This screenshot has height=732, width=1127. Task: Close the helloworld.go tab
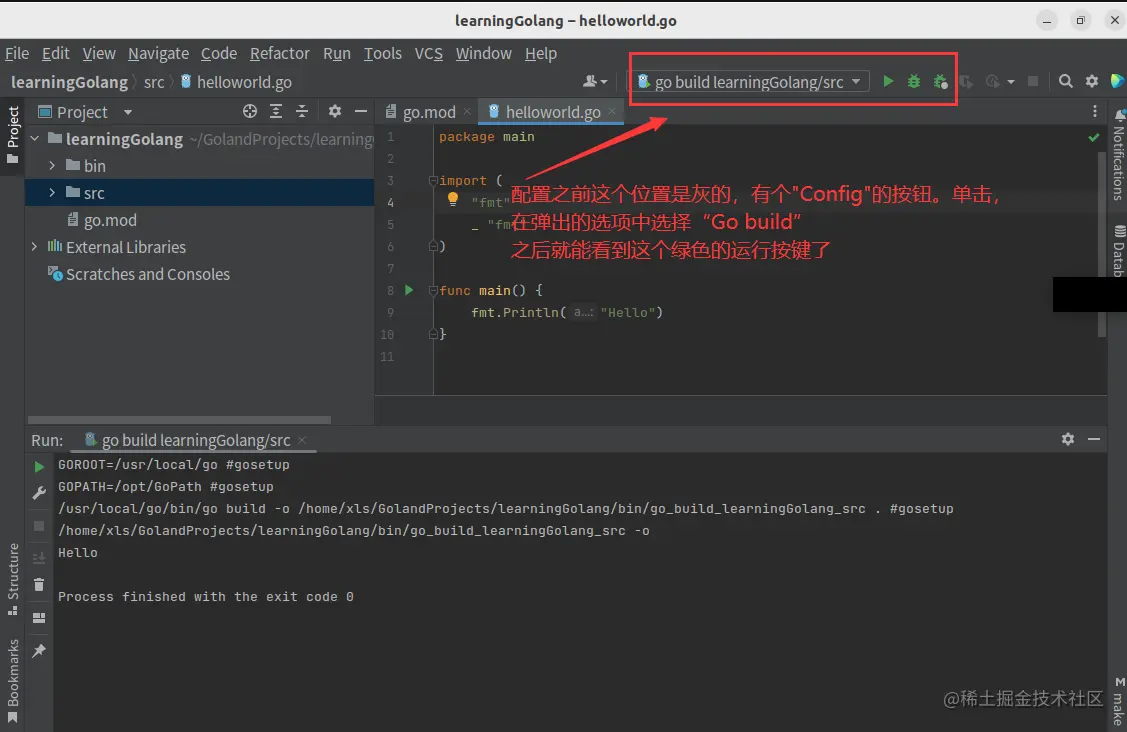coord(612,111)
